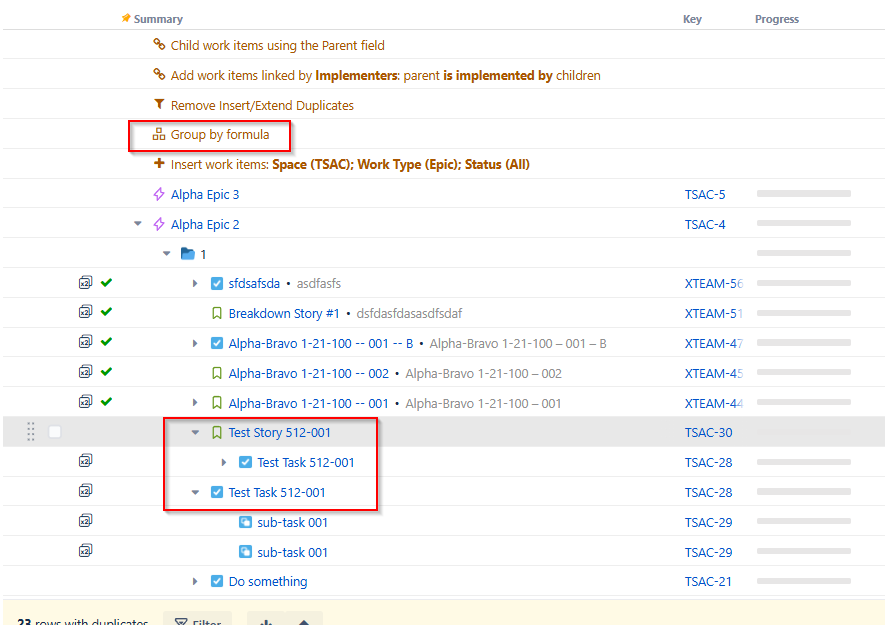This screenshot has width=885, height=625.
Task: Expand the sfdsafsda task row
Action: click(195, 283)
